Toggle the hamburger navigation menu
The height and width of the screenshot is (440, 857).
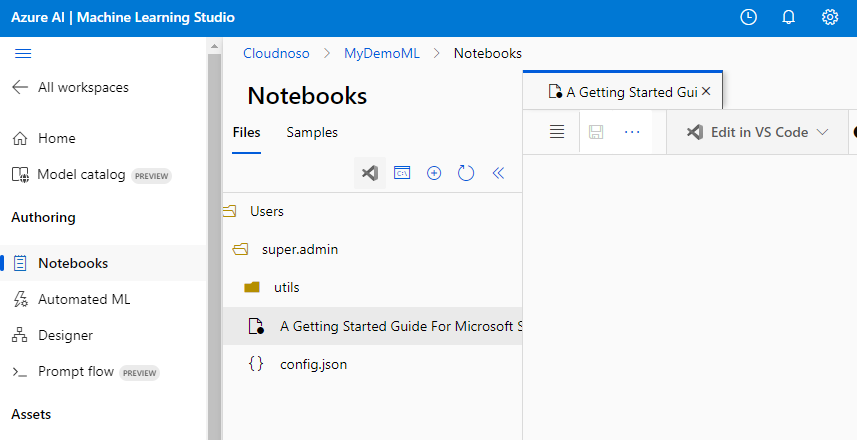coord(23,53)
